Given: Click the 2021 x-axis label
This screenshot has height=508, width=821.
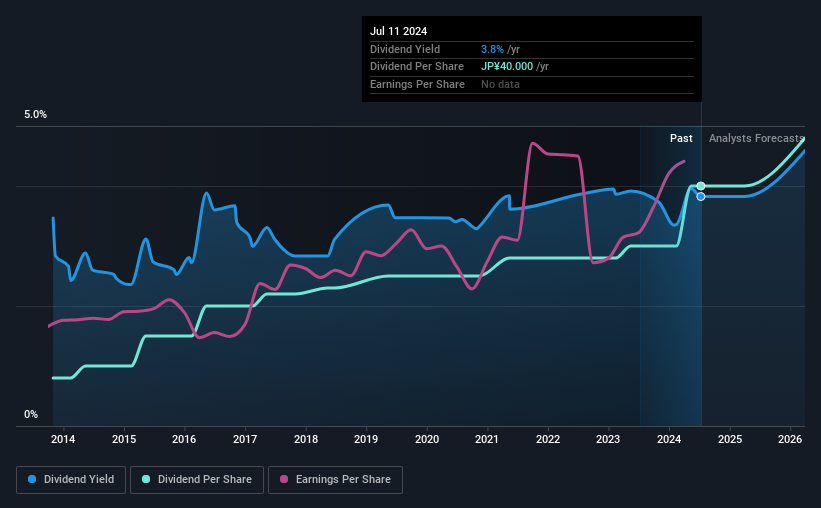Looking at the screenshot, I should [x=487, y=439].
